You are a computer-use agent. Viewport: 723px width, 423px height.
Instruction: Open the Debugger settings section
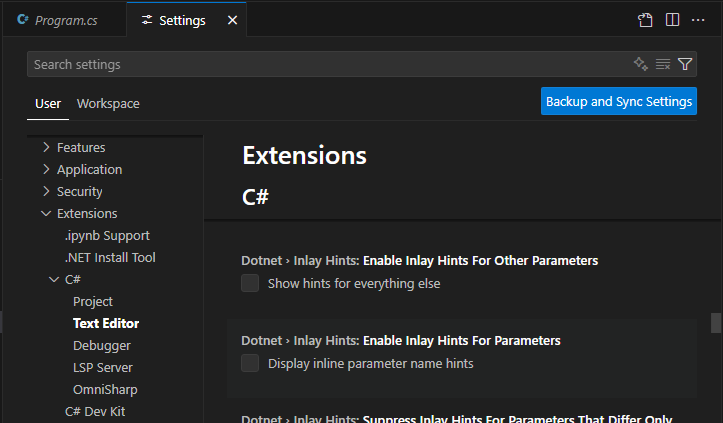tap(102, 346)
